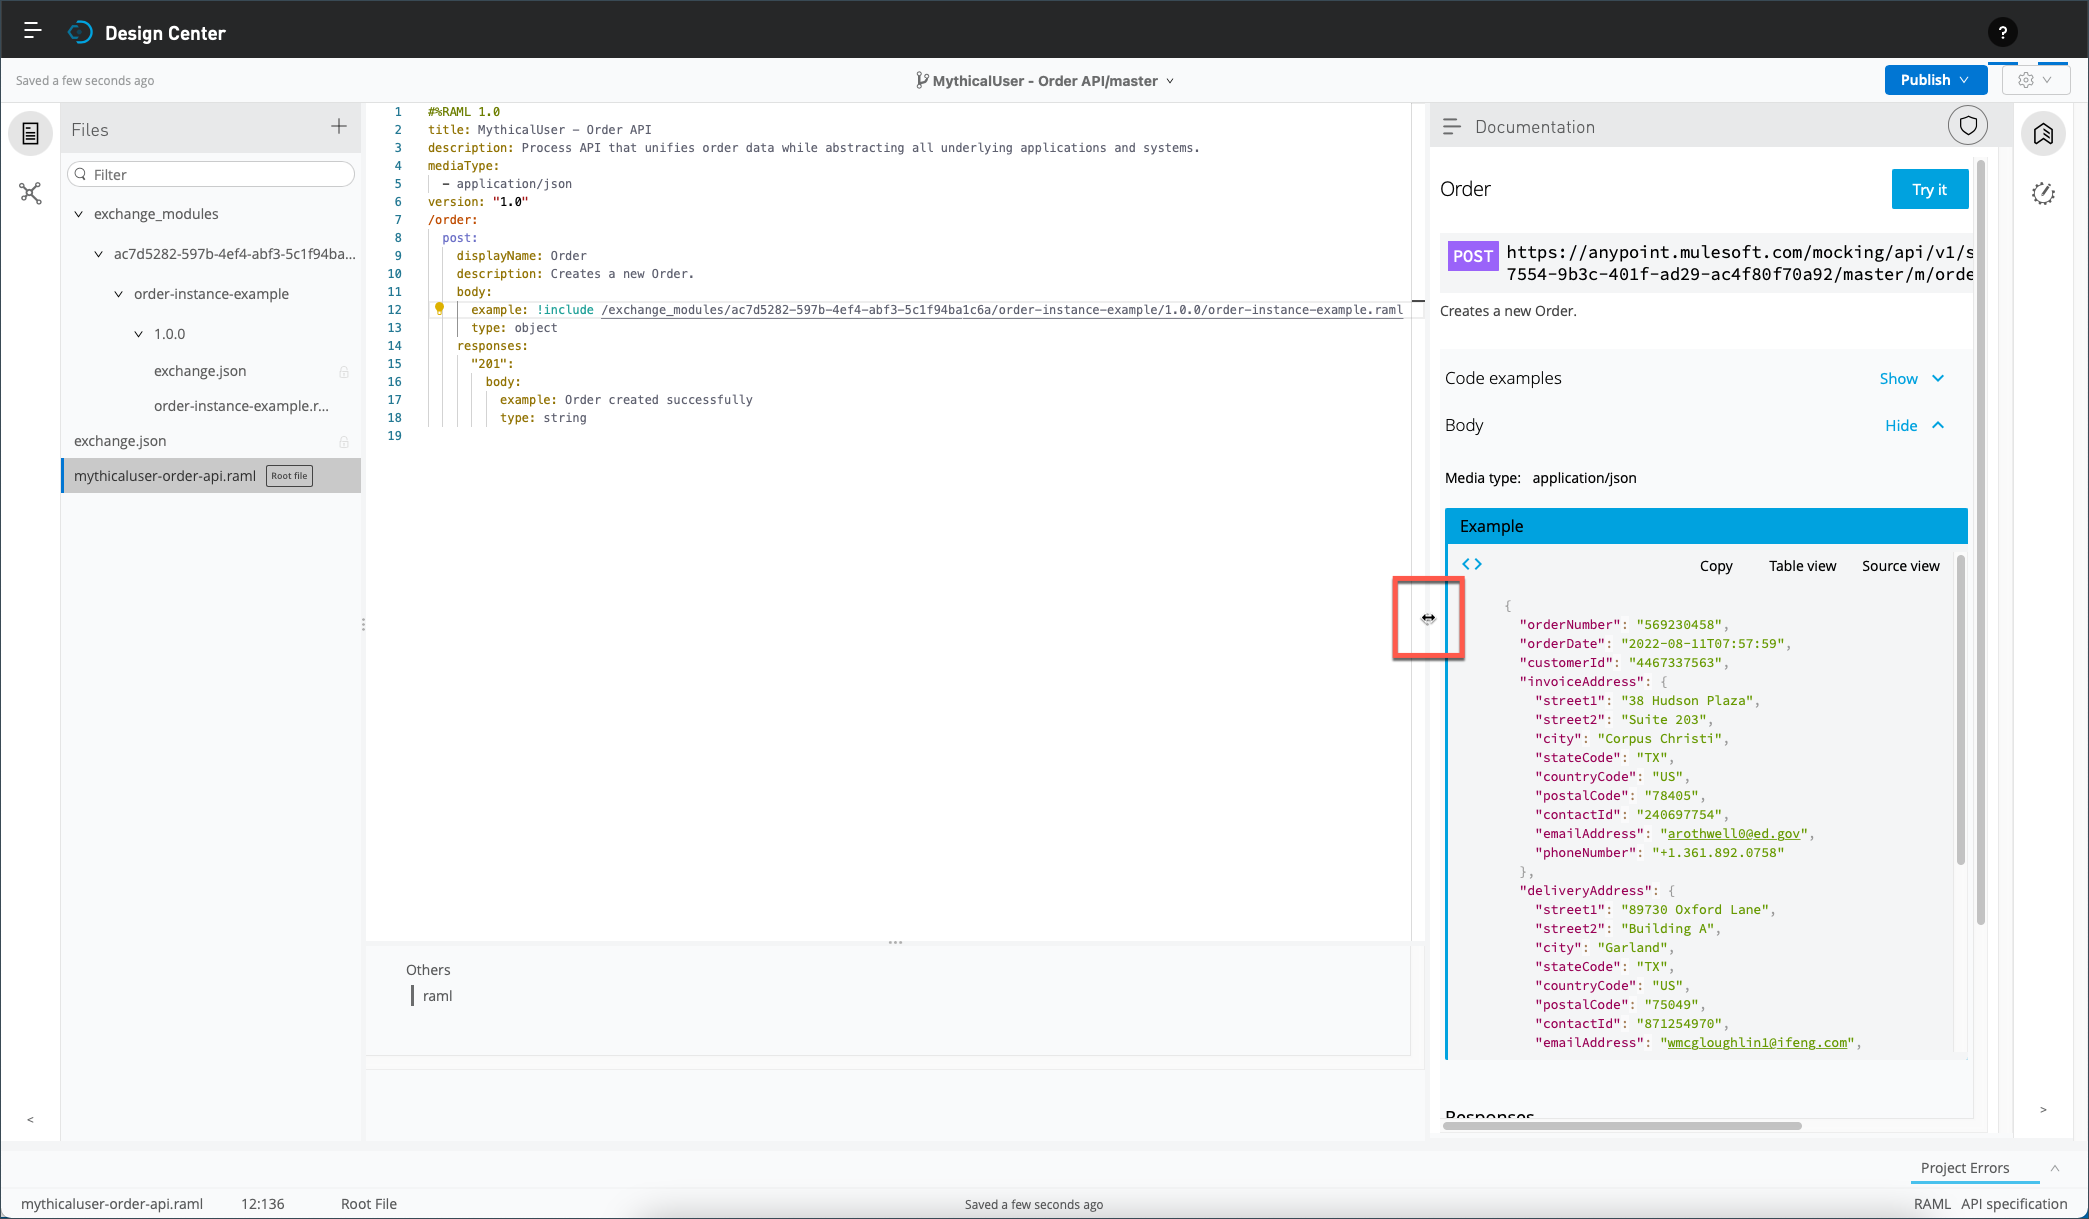Open the help question mark icon
Viewport: 2089px width, 1219px height.
2002,33
